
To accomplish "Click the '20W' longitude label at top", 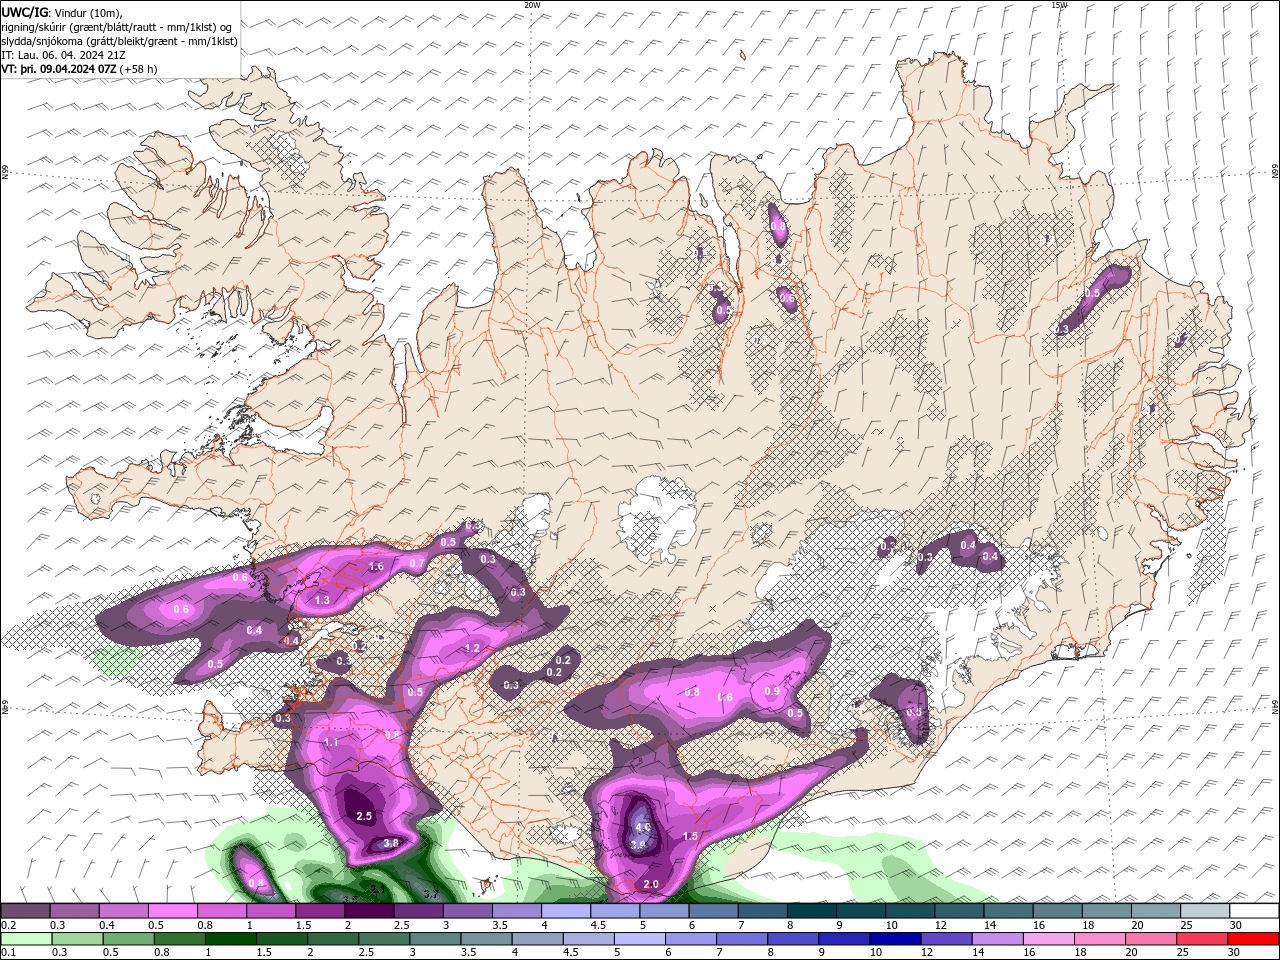I will tap(533, 5).
